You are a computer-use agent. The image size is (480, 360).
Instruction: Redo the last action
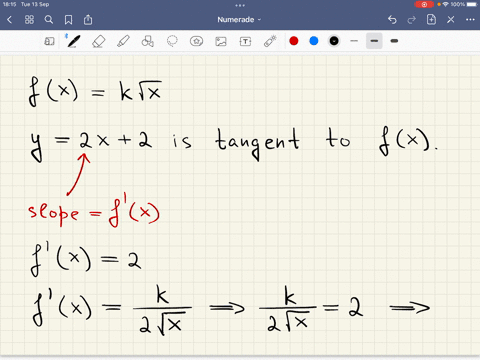(412, 20)
